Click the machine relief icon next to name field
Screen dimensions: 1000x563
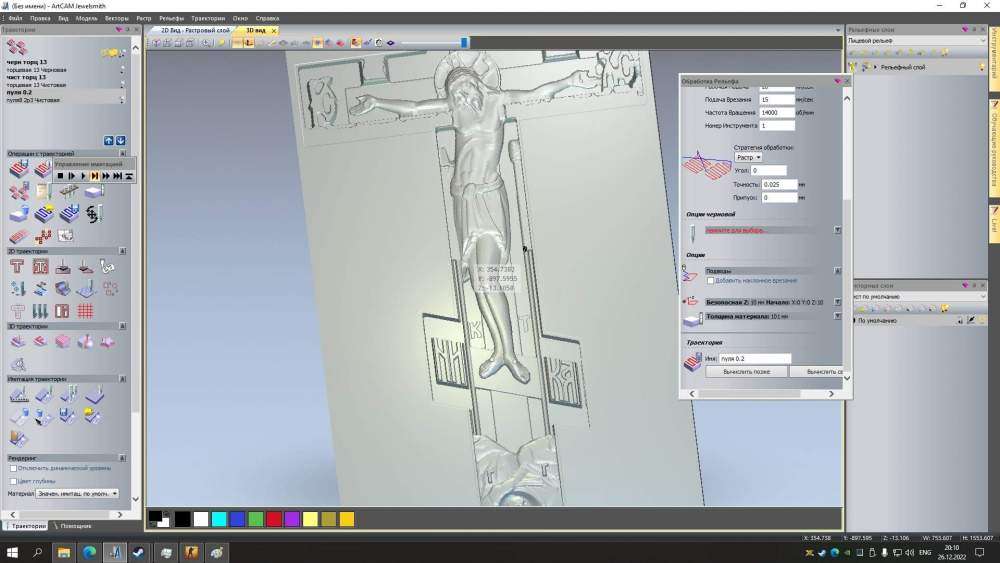tap(691, 362)
